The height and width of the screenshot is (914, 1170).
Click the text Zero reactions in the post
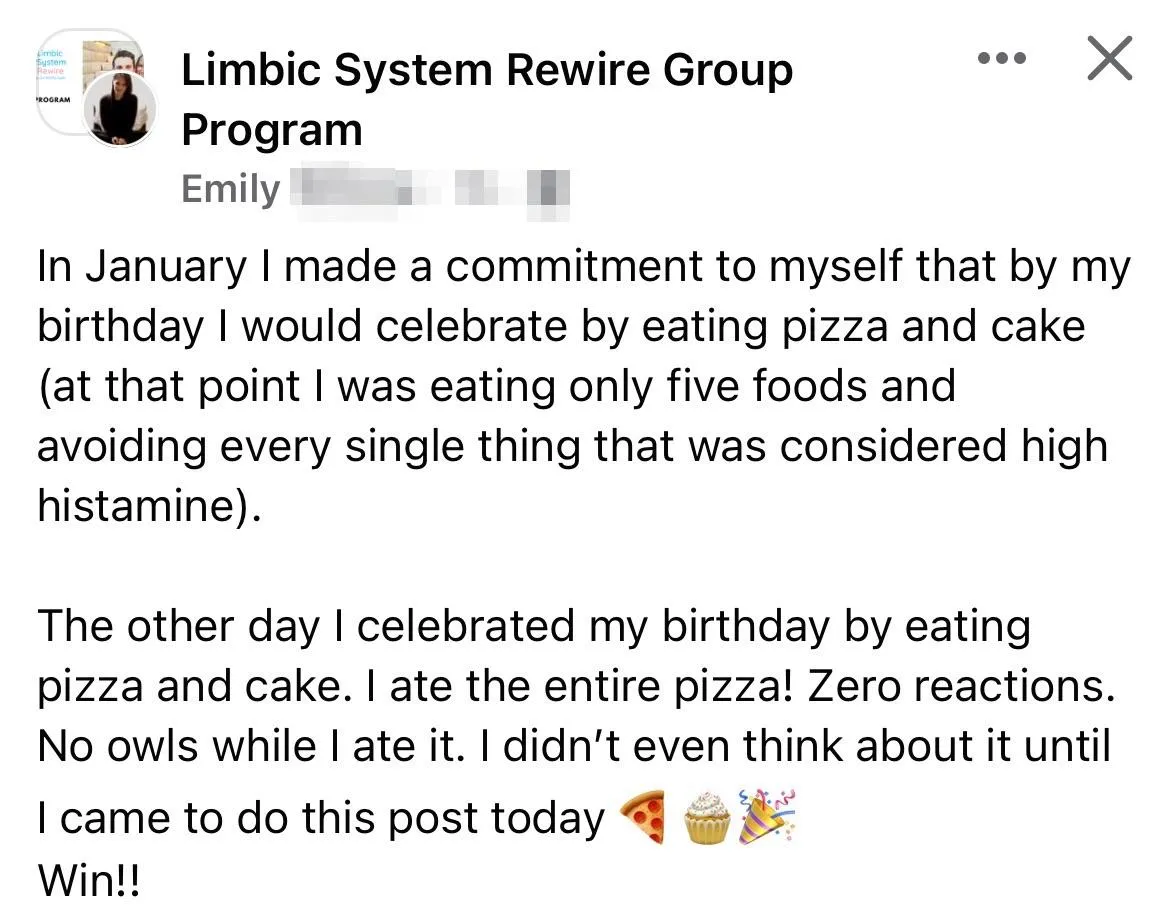click(961, 686)
